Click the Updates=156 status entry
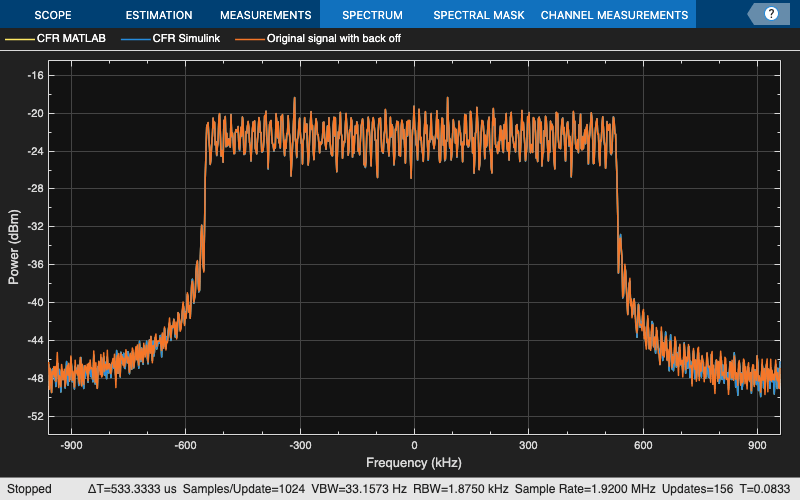800x500 pixels. [x=697, y=489]
